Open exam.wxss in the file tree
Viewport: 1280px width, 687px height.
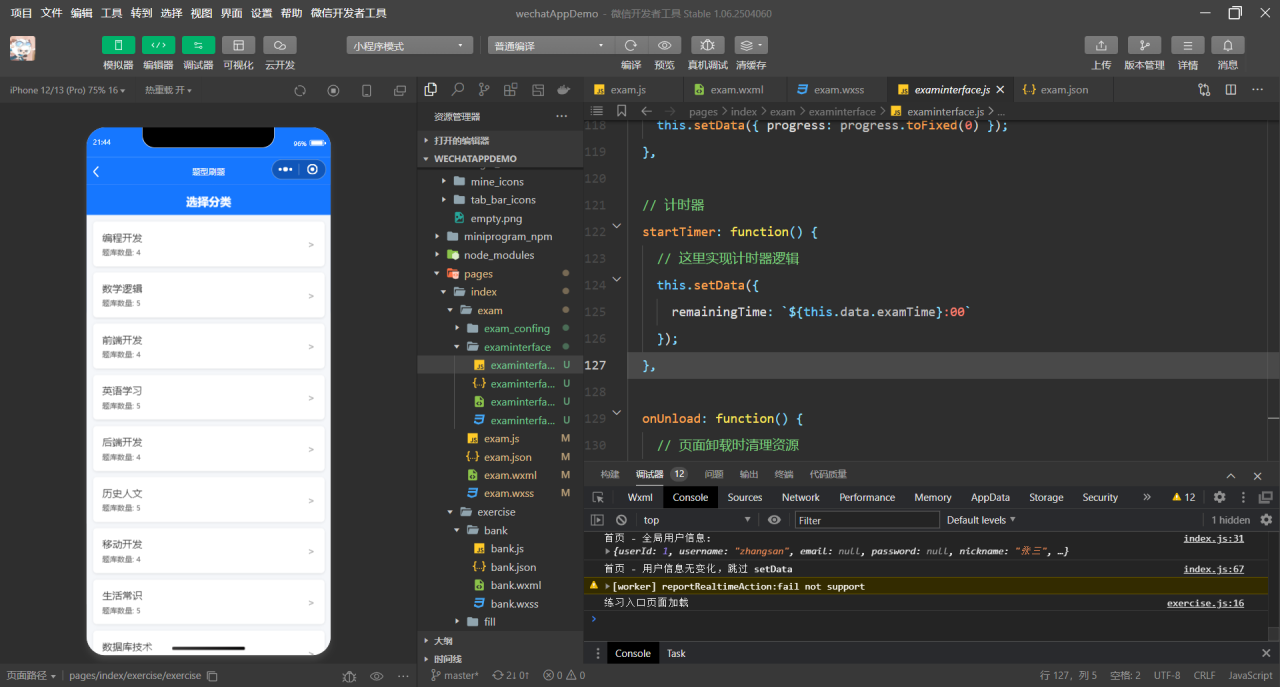pyautogui.click(x=500, y=493)
